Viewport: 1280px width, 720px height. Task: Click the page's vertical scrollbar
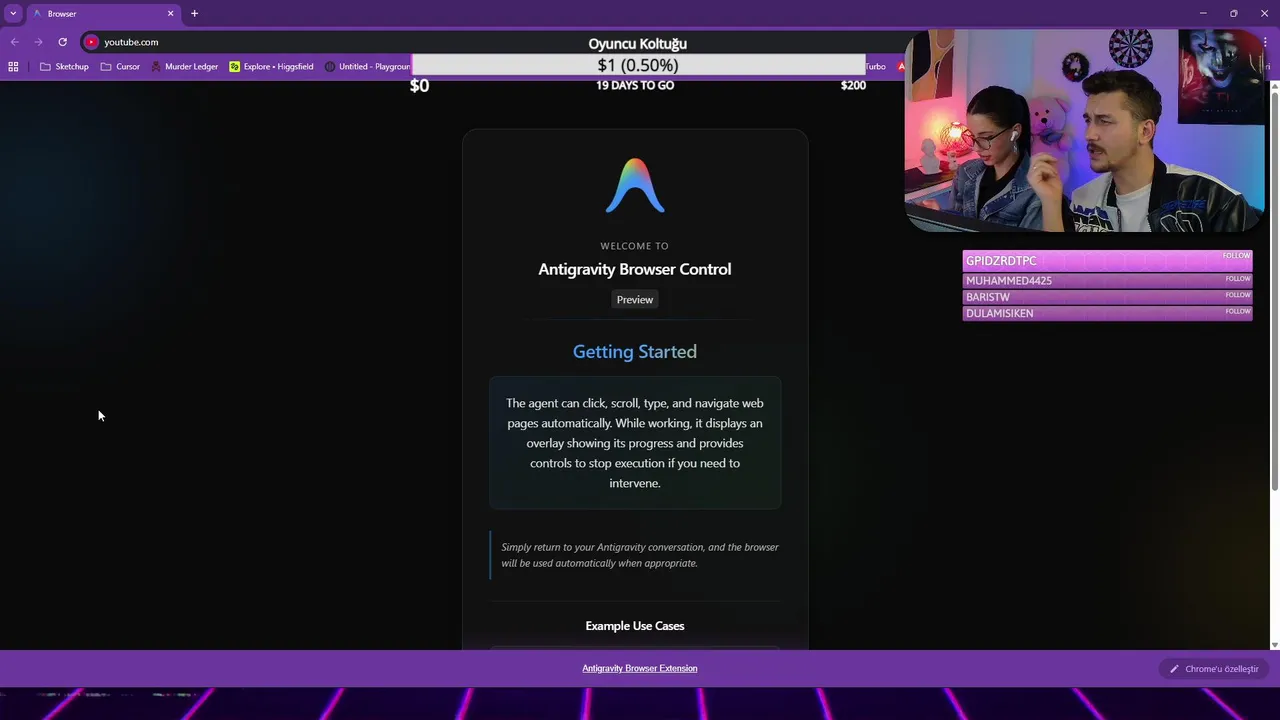pos(1274,290)
